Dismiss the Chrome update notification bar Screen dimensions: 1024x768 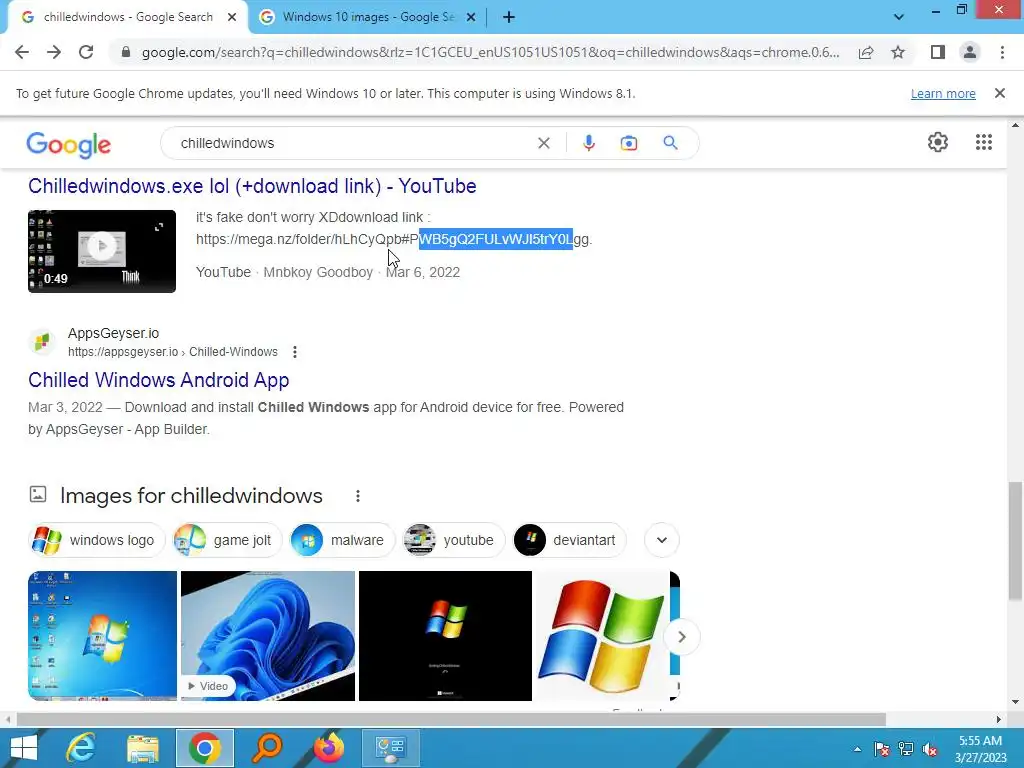999,93
